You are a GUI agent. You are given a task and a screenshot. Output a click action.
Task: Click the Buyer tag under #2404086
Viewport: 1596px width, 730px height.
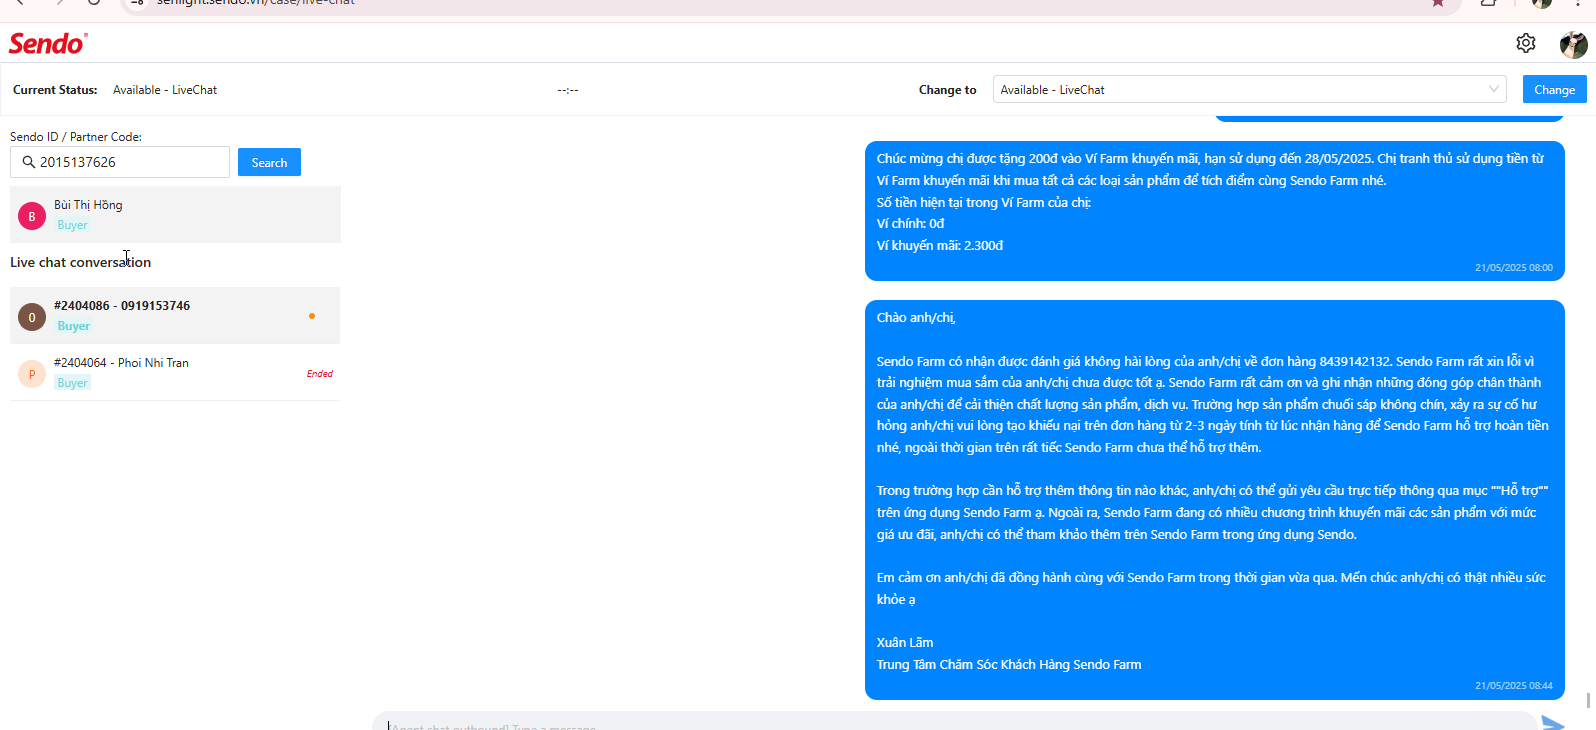(73, 326)
